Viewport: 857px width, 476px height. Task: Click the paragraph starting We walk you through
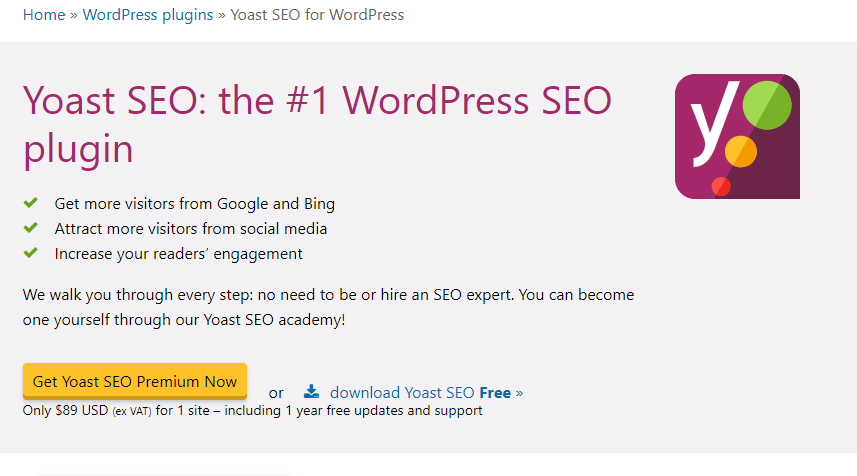point(328,307)
